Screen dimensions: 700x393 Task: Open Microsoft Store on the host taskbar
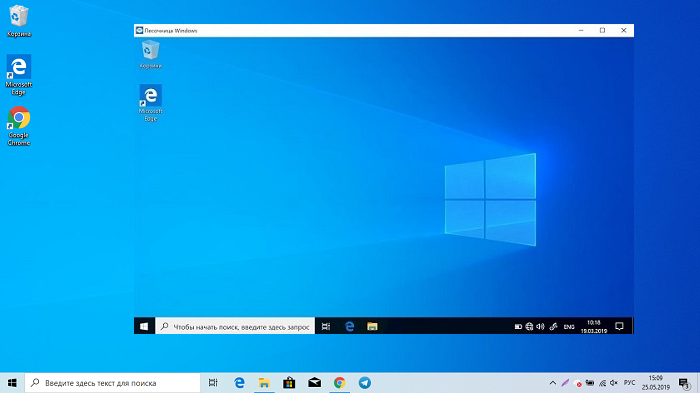click(x=289, y=383)
